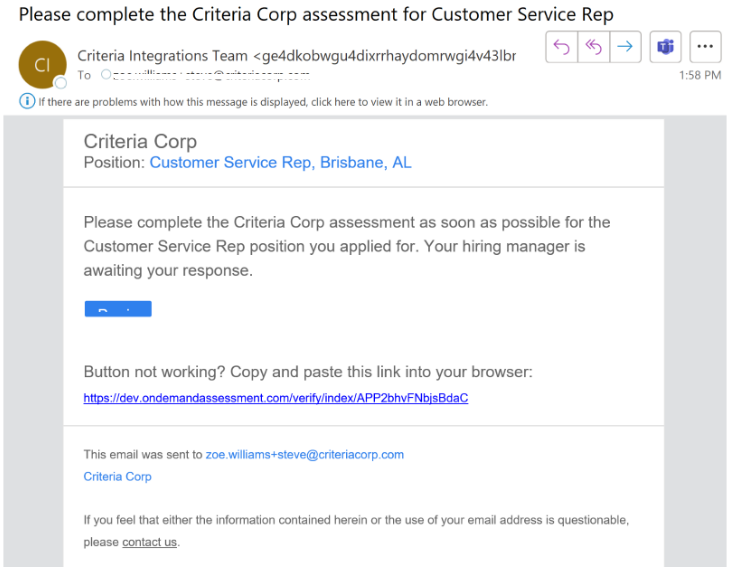
Task: Click the 1:58 PM received timestamp
Action: pyautogui.click(x=699, y=75)
